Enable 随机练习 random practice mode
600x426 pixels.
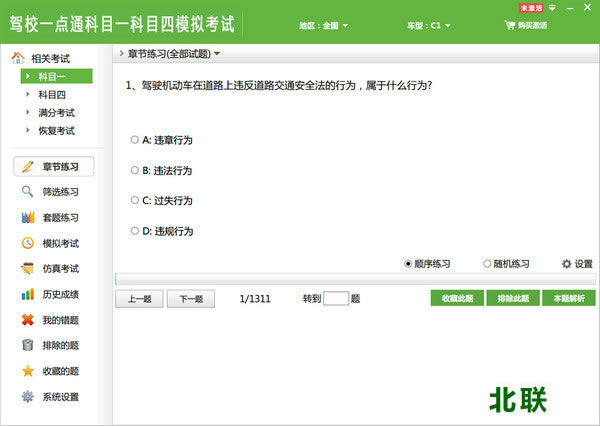pyautogui.click(x=487, y=264)
